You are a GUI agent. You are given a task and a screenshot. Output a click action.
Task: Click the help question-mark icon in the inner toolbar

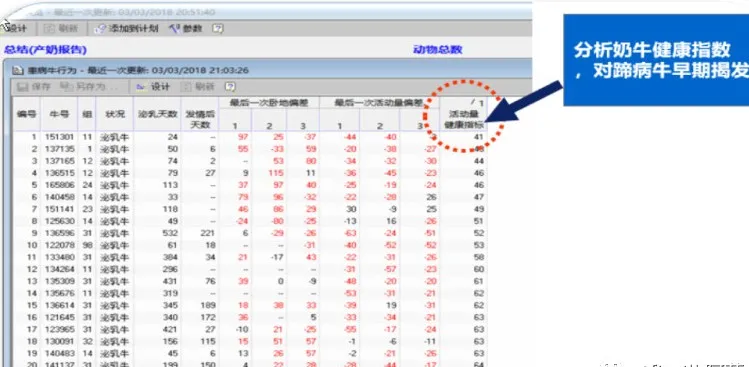tap(230, 87)
